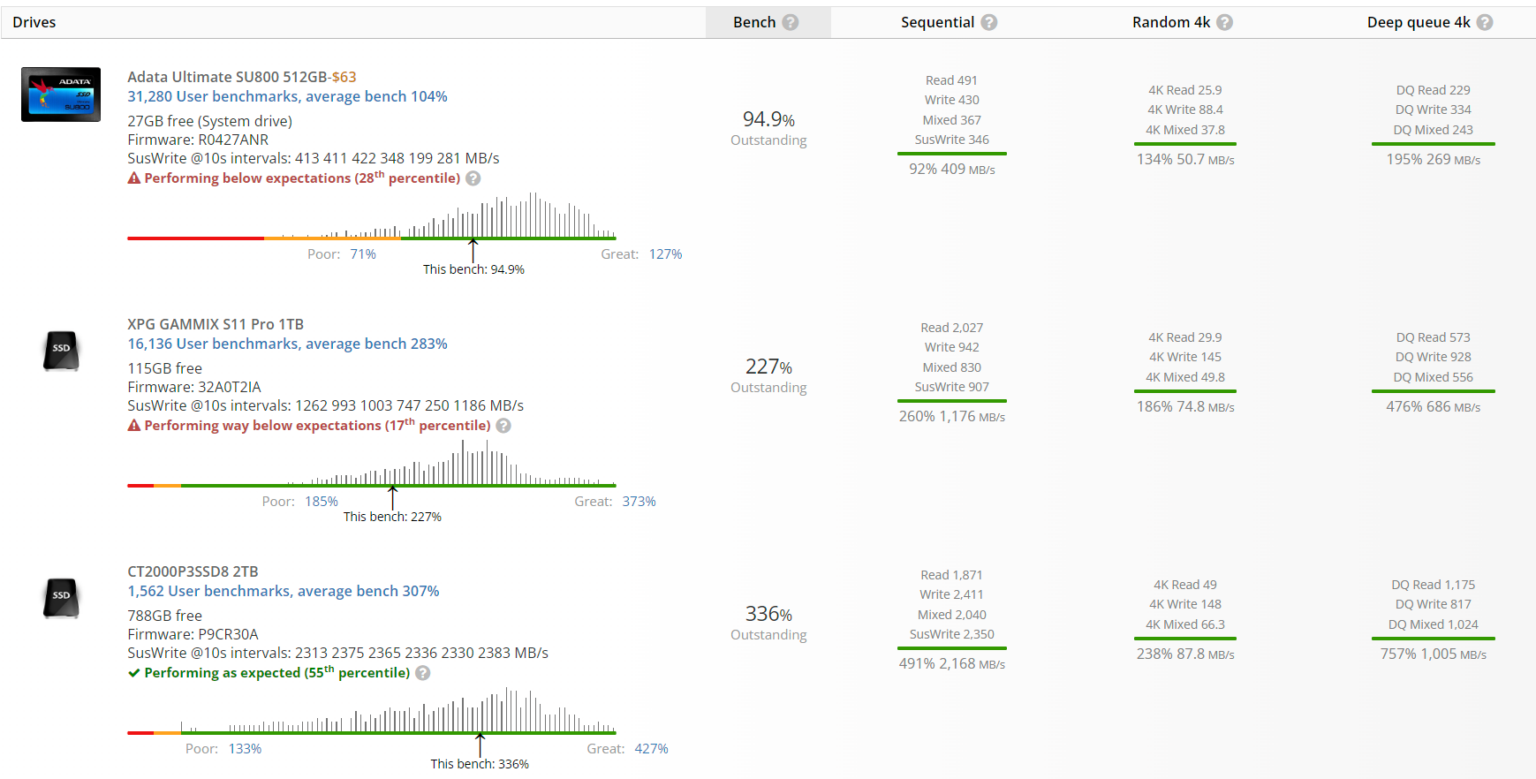This screenshot has width=1536, height=779.
Task: Open the Sequential column help icon
Action: [989, 22]
